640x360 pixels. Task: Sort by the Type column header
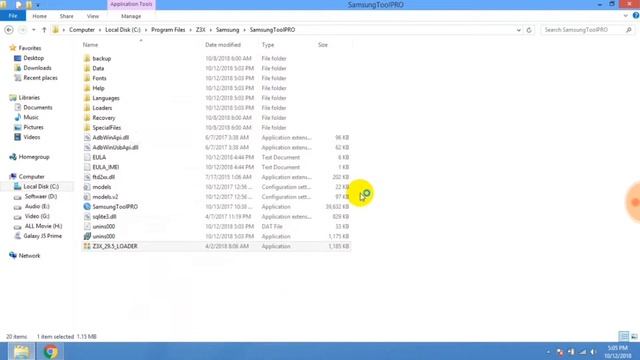coord(268,45)
